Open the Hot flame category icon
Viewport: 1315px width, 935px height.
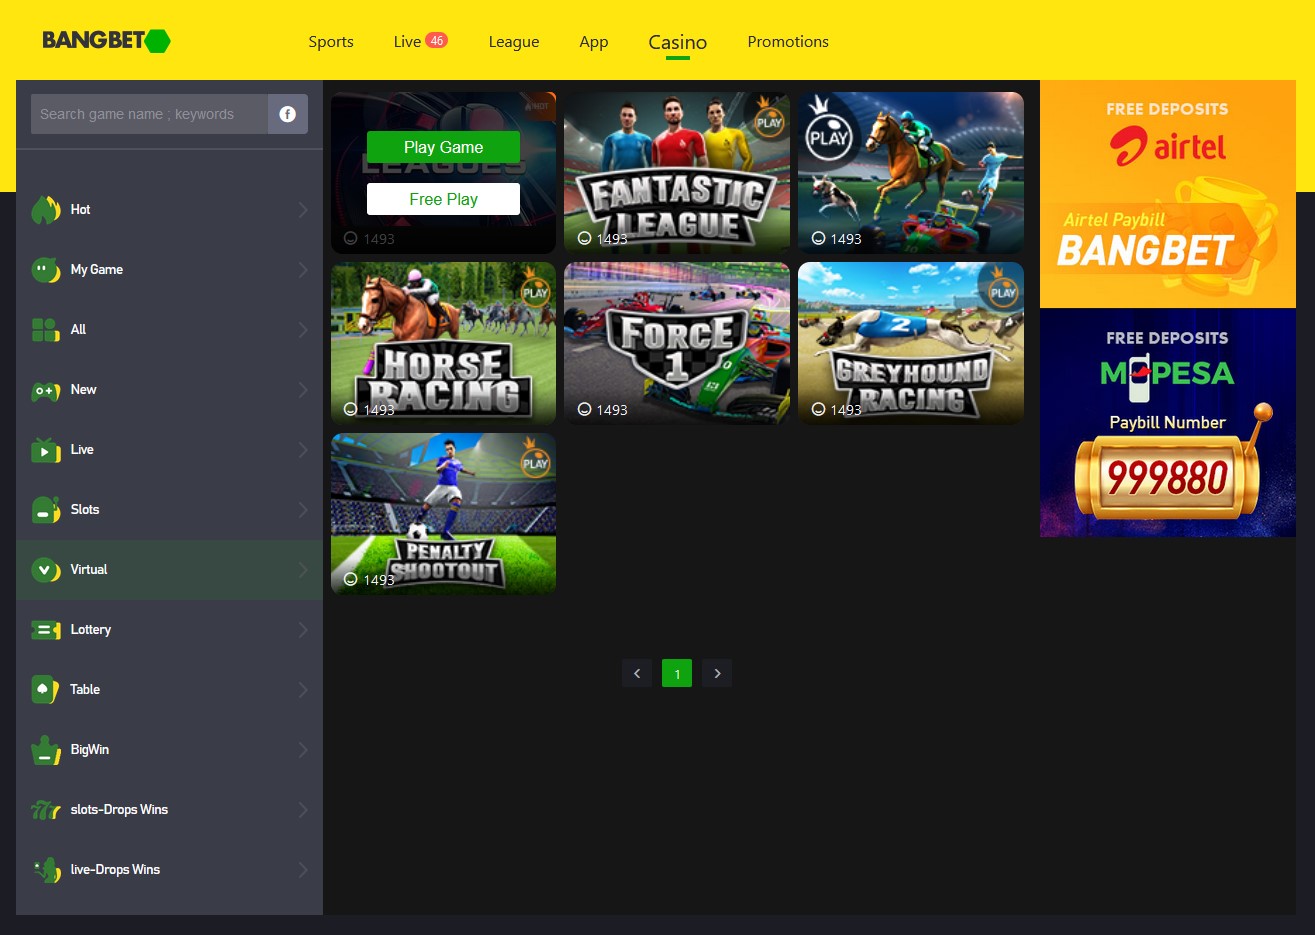46,210
